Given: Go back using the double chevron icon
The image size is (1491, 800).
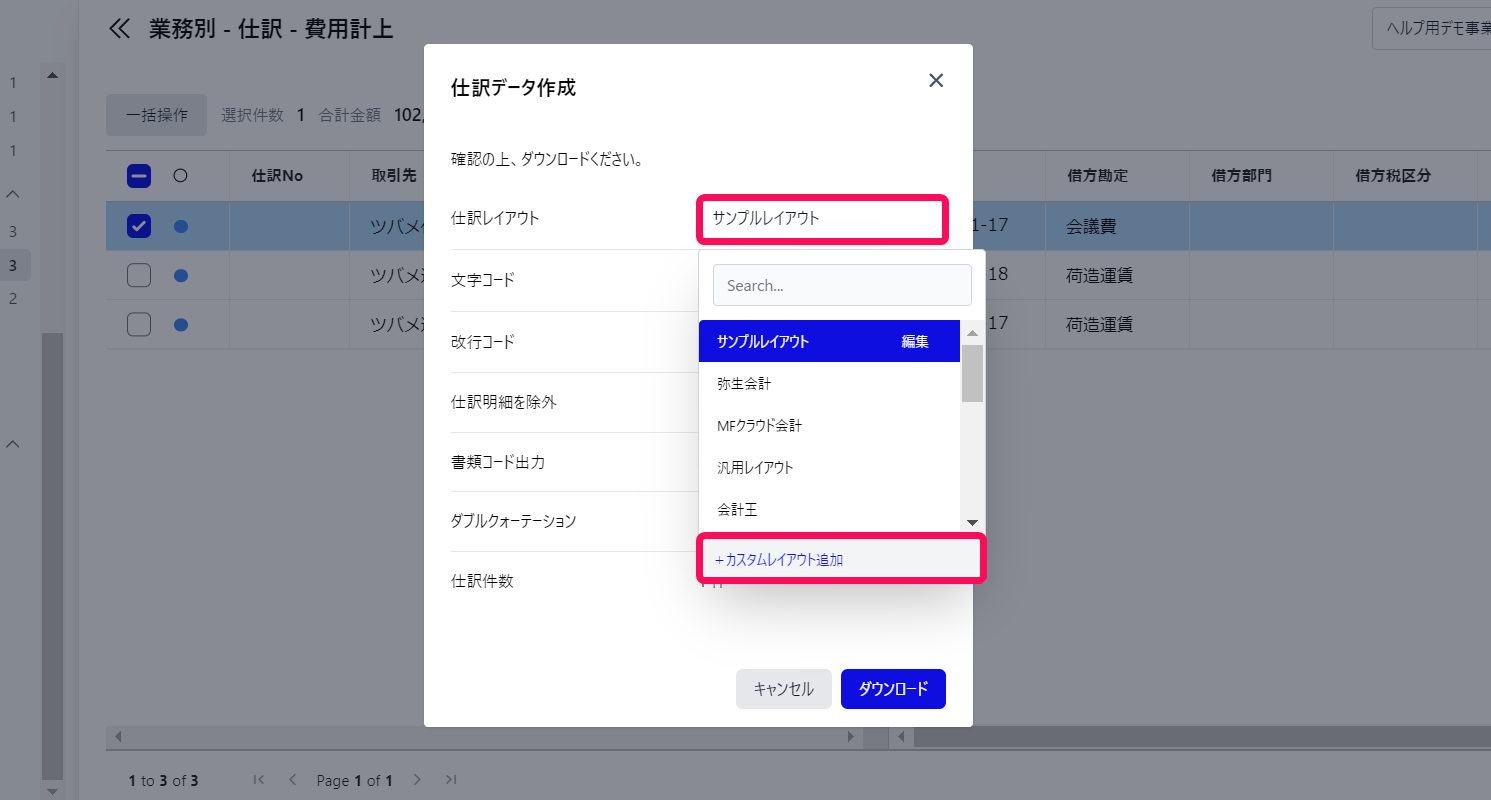Looking at the screenshot, I should point(120,29).
